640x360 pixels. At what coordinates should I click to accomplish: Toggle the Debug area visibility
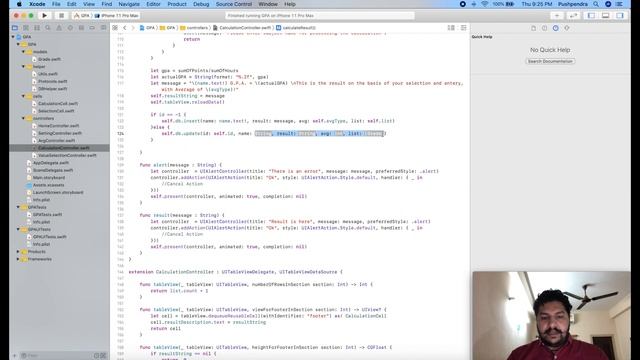pyautogui.click(x=605, y=16)
